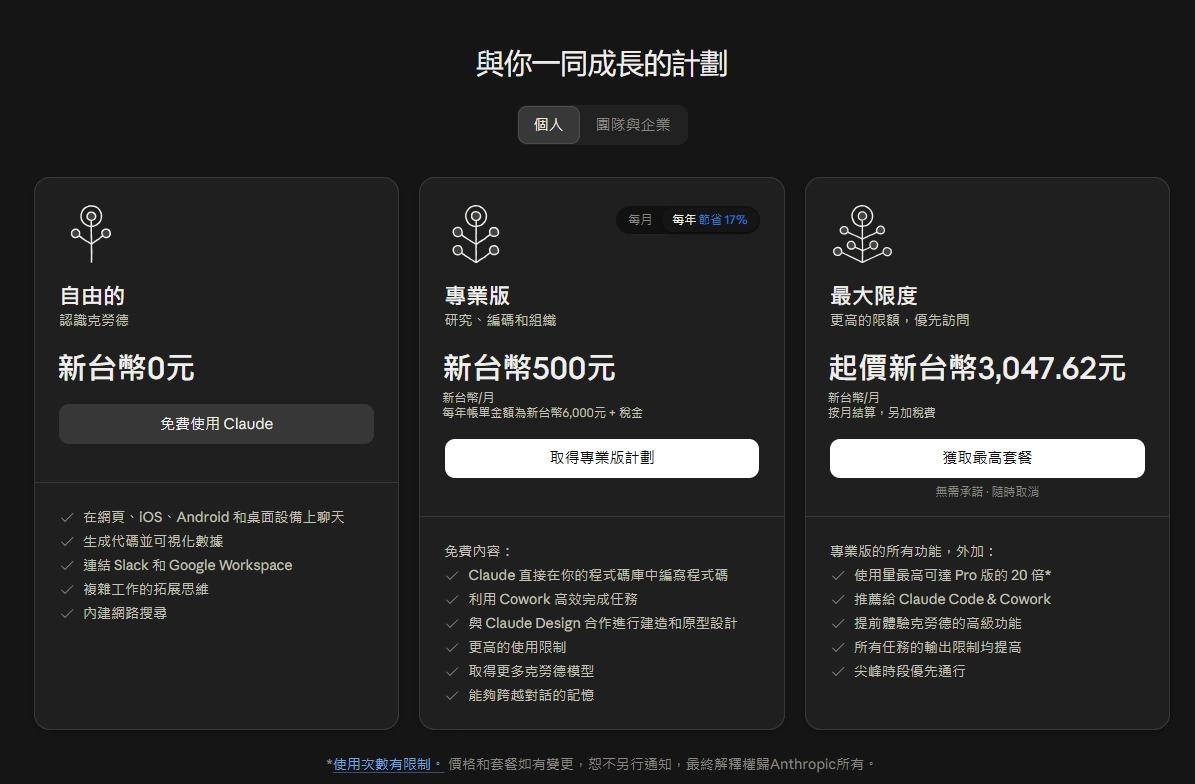Click checkmark beside 利用 Cowork 高效完成任務
The image size is (1195, 784).
point(452,600)
